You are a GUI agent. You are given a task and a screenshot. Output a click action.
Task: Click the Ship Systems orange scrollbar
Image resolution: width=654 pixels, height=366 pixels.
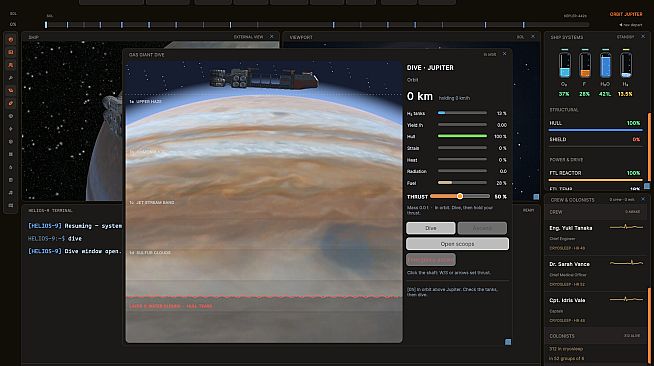pyautogui.click(x=649, y=146)
